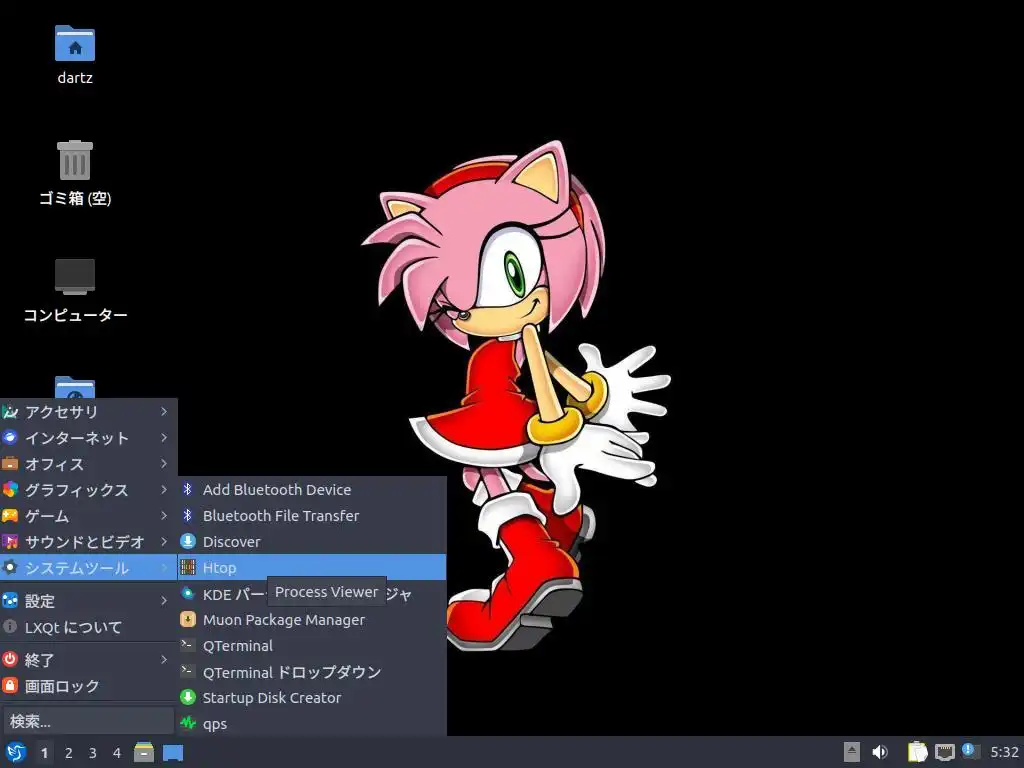
Task: Expand the 設定 submenu
Action: click(x=89, y=601)
